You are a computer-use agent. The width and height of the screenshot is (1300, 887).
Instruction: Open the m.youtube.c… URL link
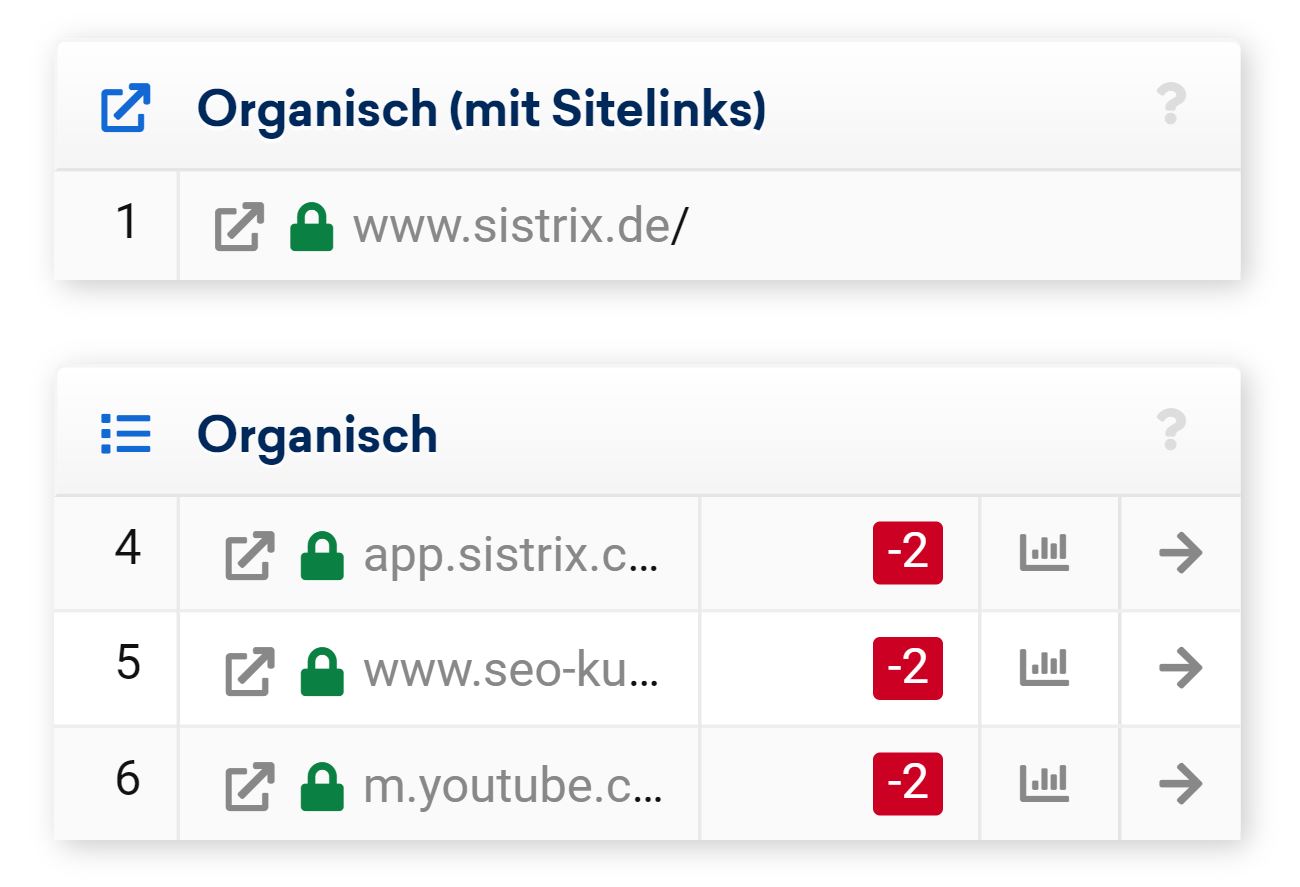[510, 786]
